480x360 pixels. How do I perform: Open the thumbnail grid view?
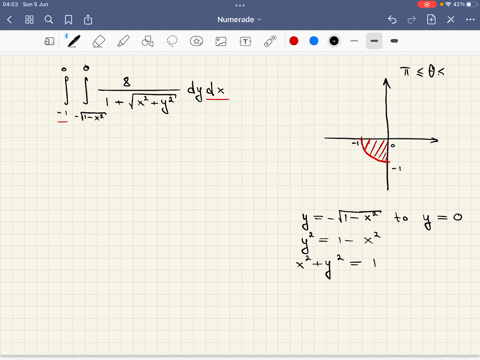coord(29,20)
